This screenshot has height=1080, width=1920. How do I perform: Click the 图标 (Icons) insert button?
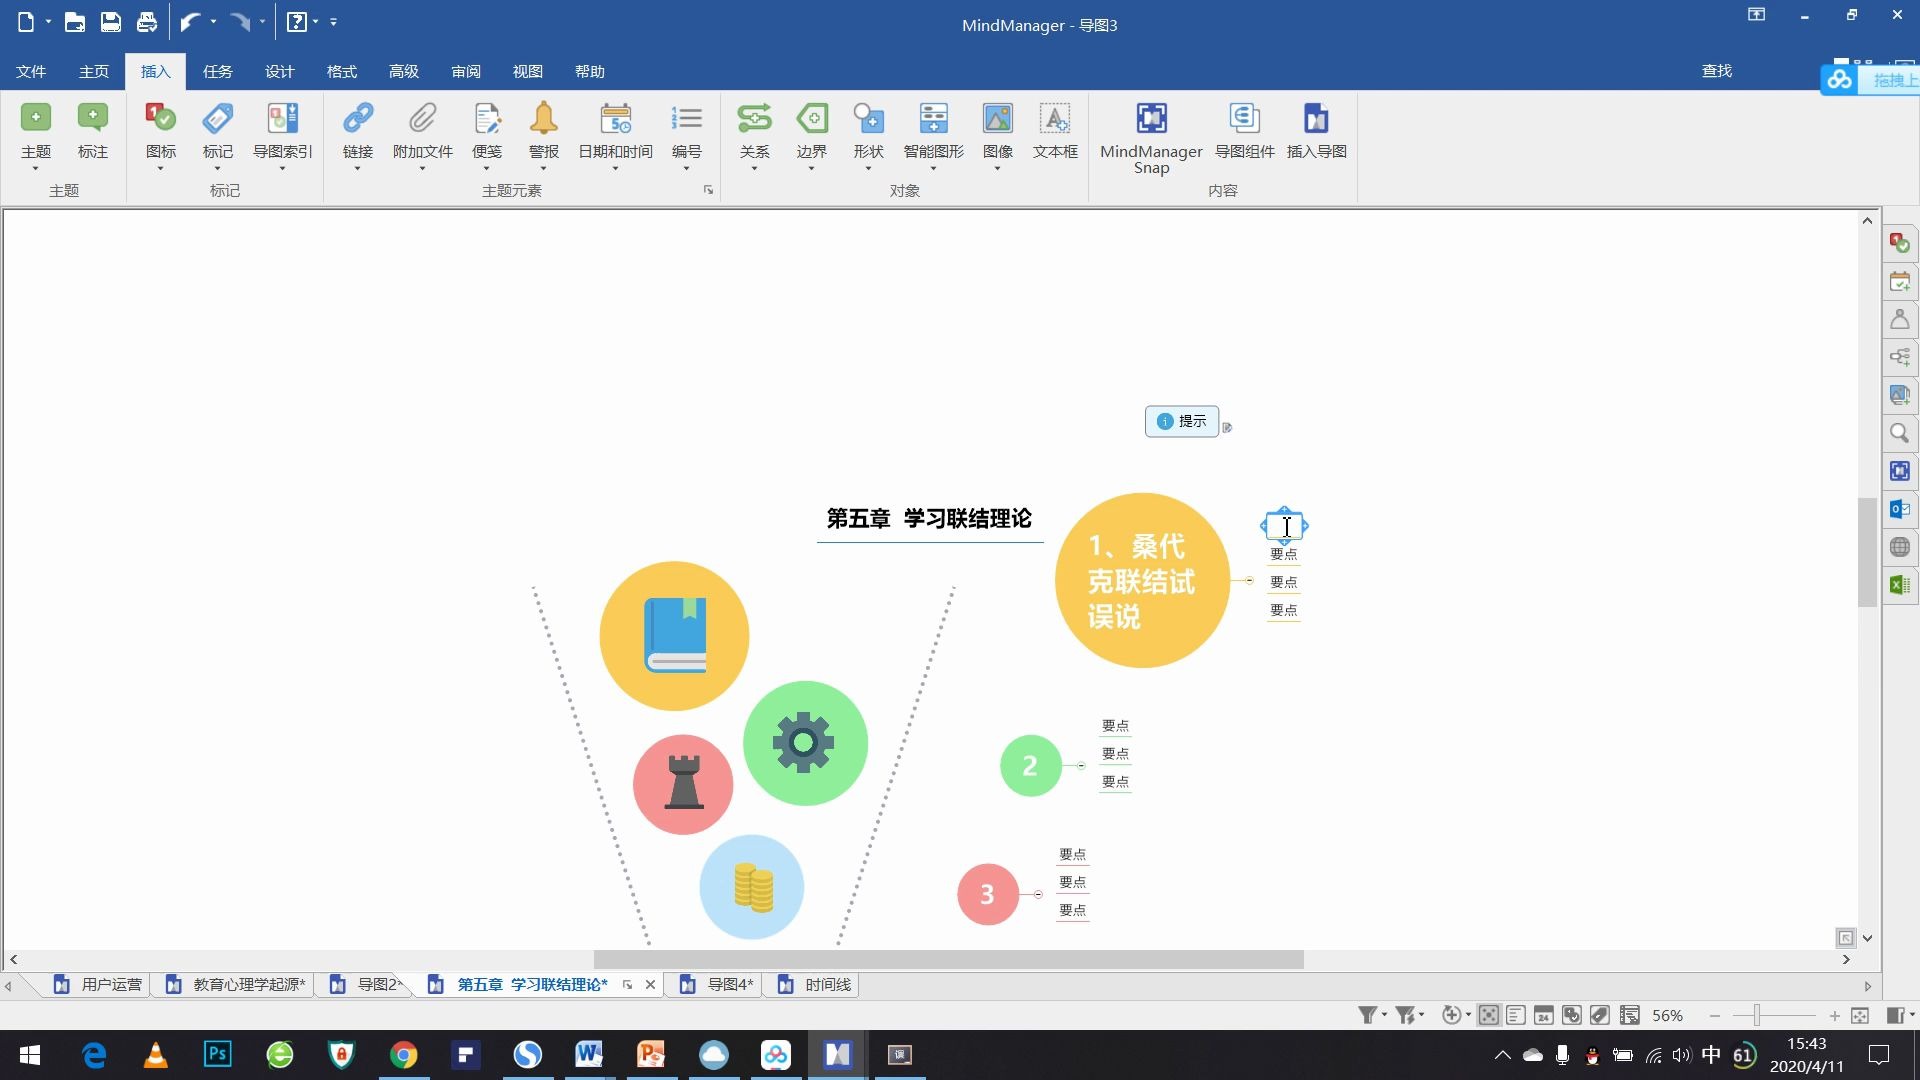(x=160, y=131)
